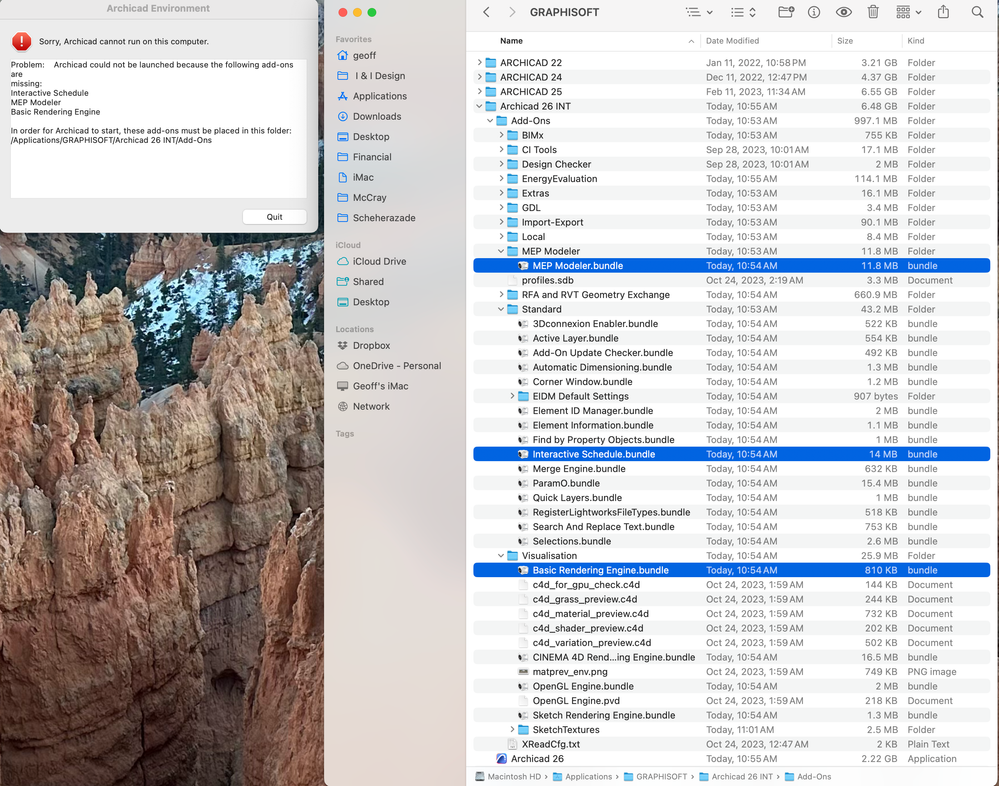Image resolution: width=999 pixels, height=786 pixels.
Task: Select Interactive Schedule.bundle file row
Action: 731,455
